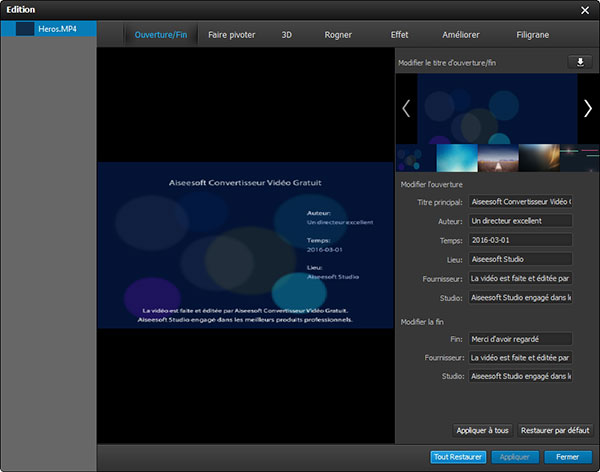The width and height of the screenshot is (600, 472).
Task: Open the Faire pivoter tab
Action: click(x=232, y=35)
